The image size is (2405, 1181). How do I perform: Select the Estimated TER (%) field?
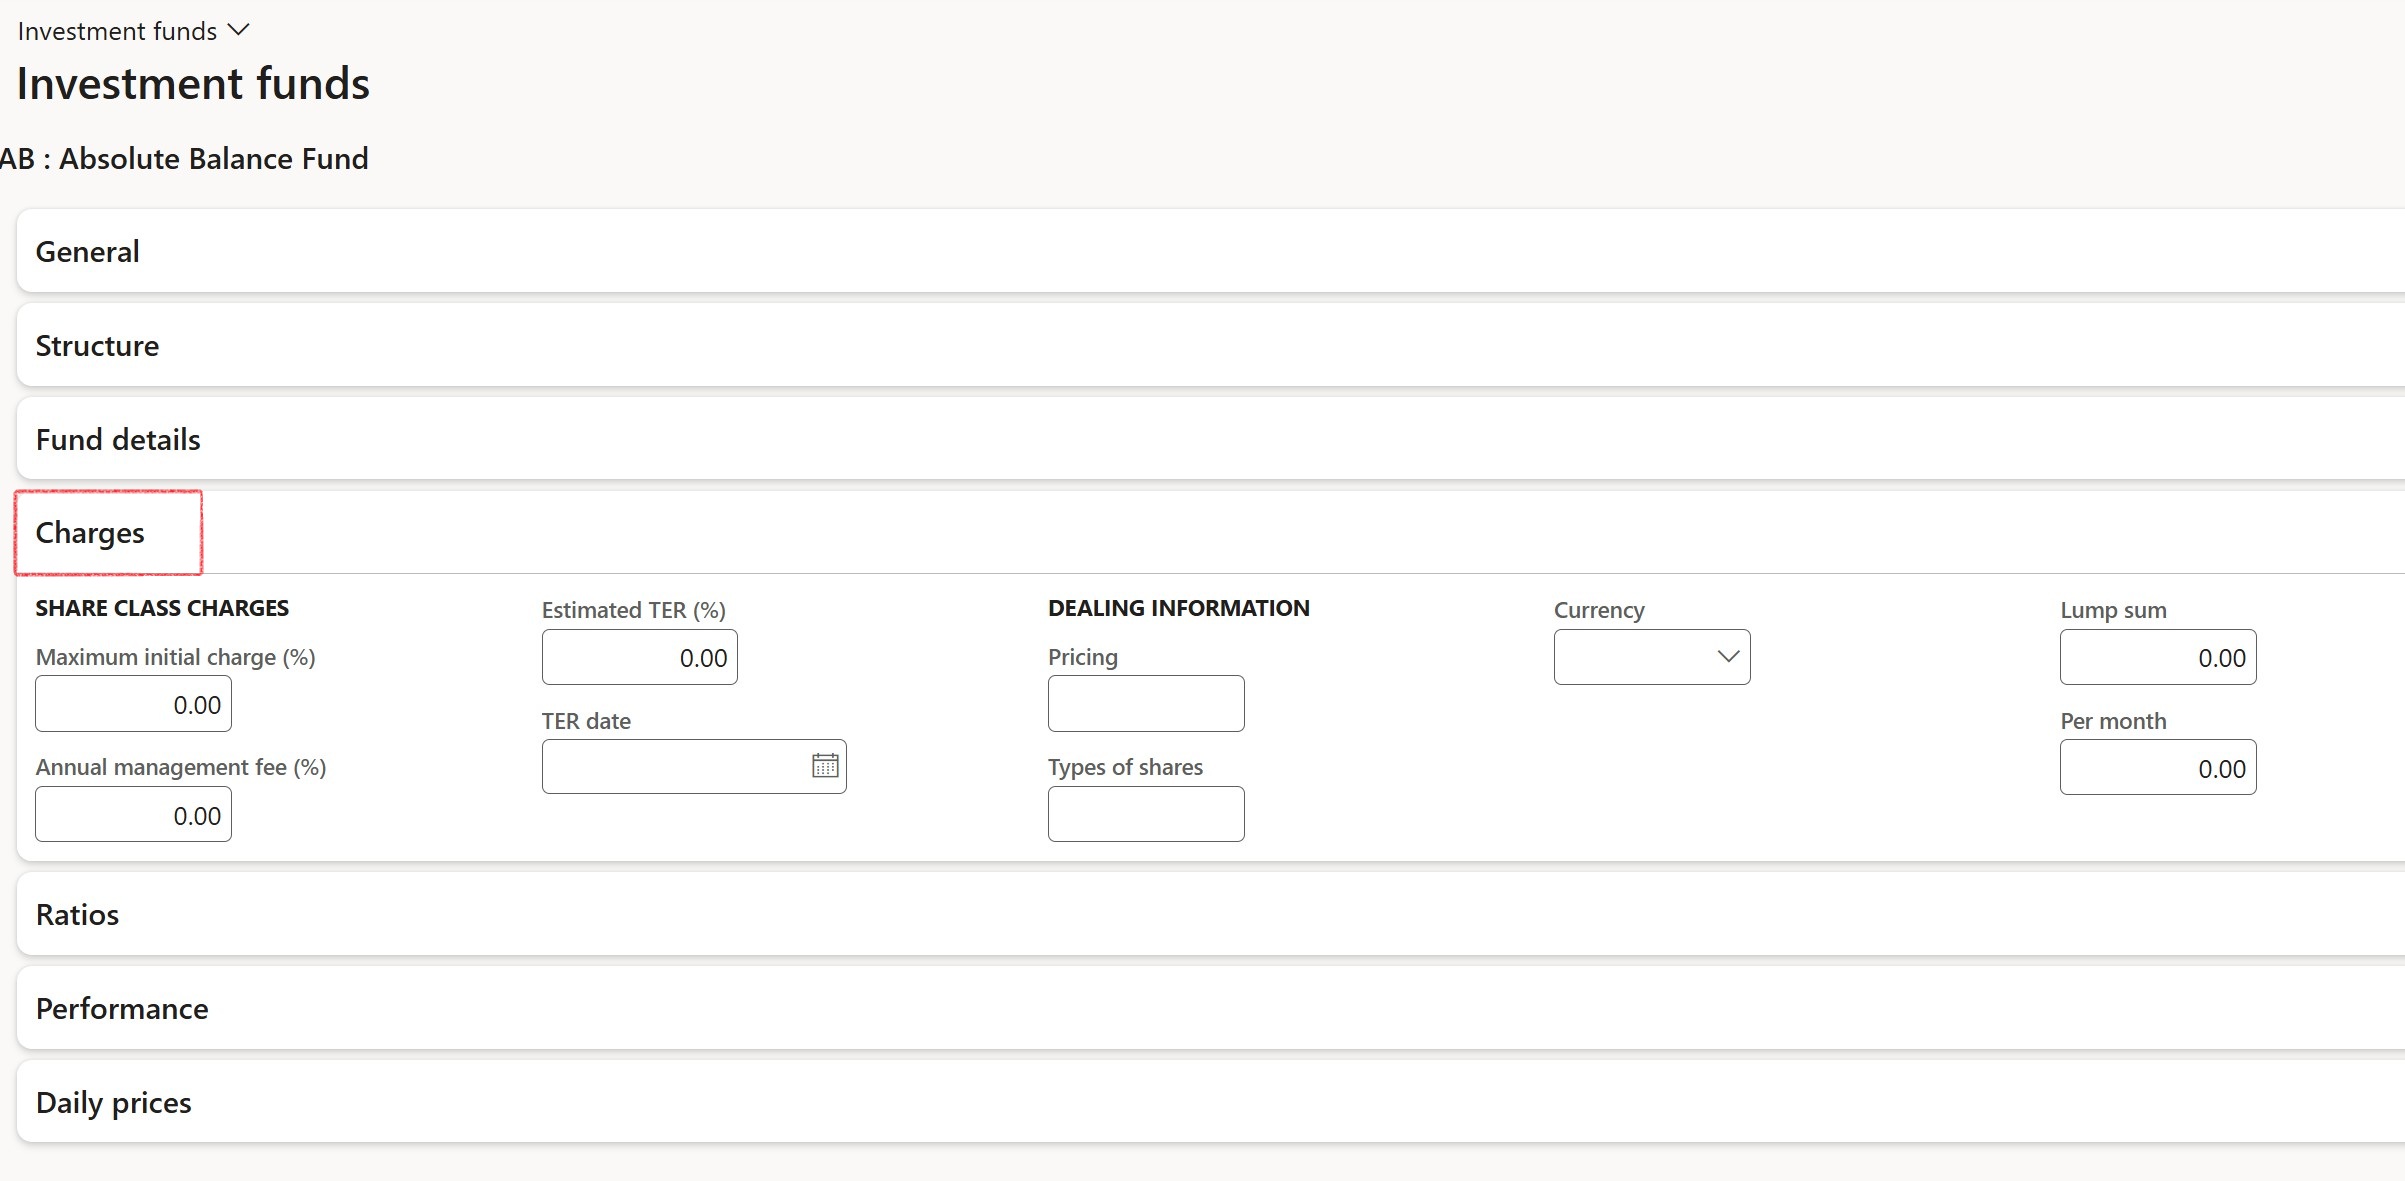[x=640, y=657]
